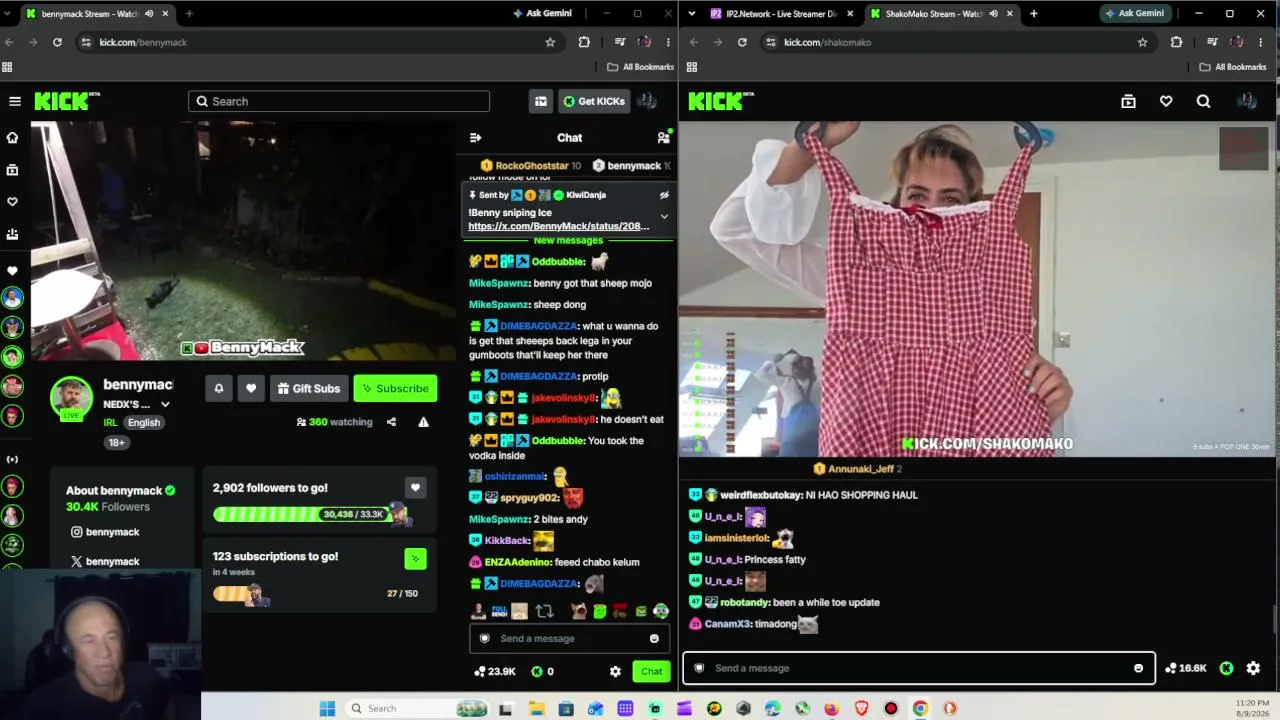1280x720 pixels.
Task: Send message with green Chat button
Action: (x=651, y=671)
